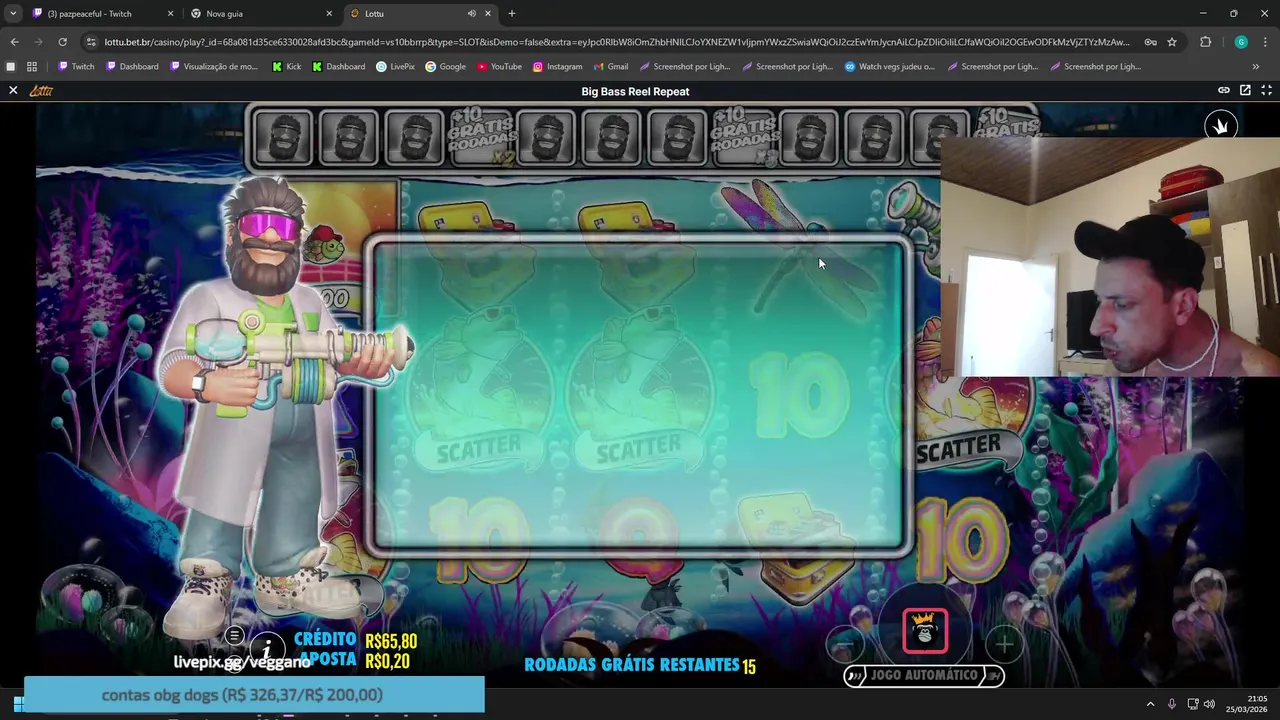Open the volume tray icon
1280x720 pixels.
tap(1209, 704)
